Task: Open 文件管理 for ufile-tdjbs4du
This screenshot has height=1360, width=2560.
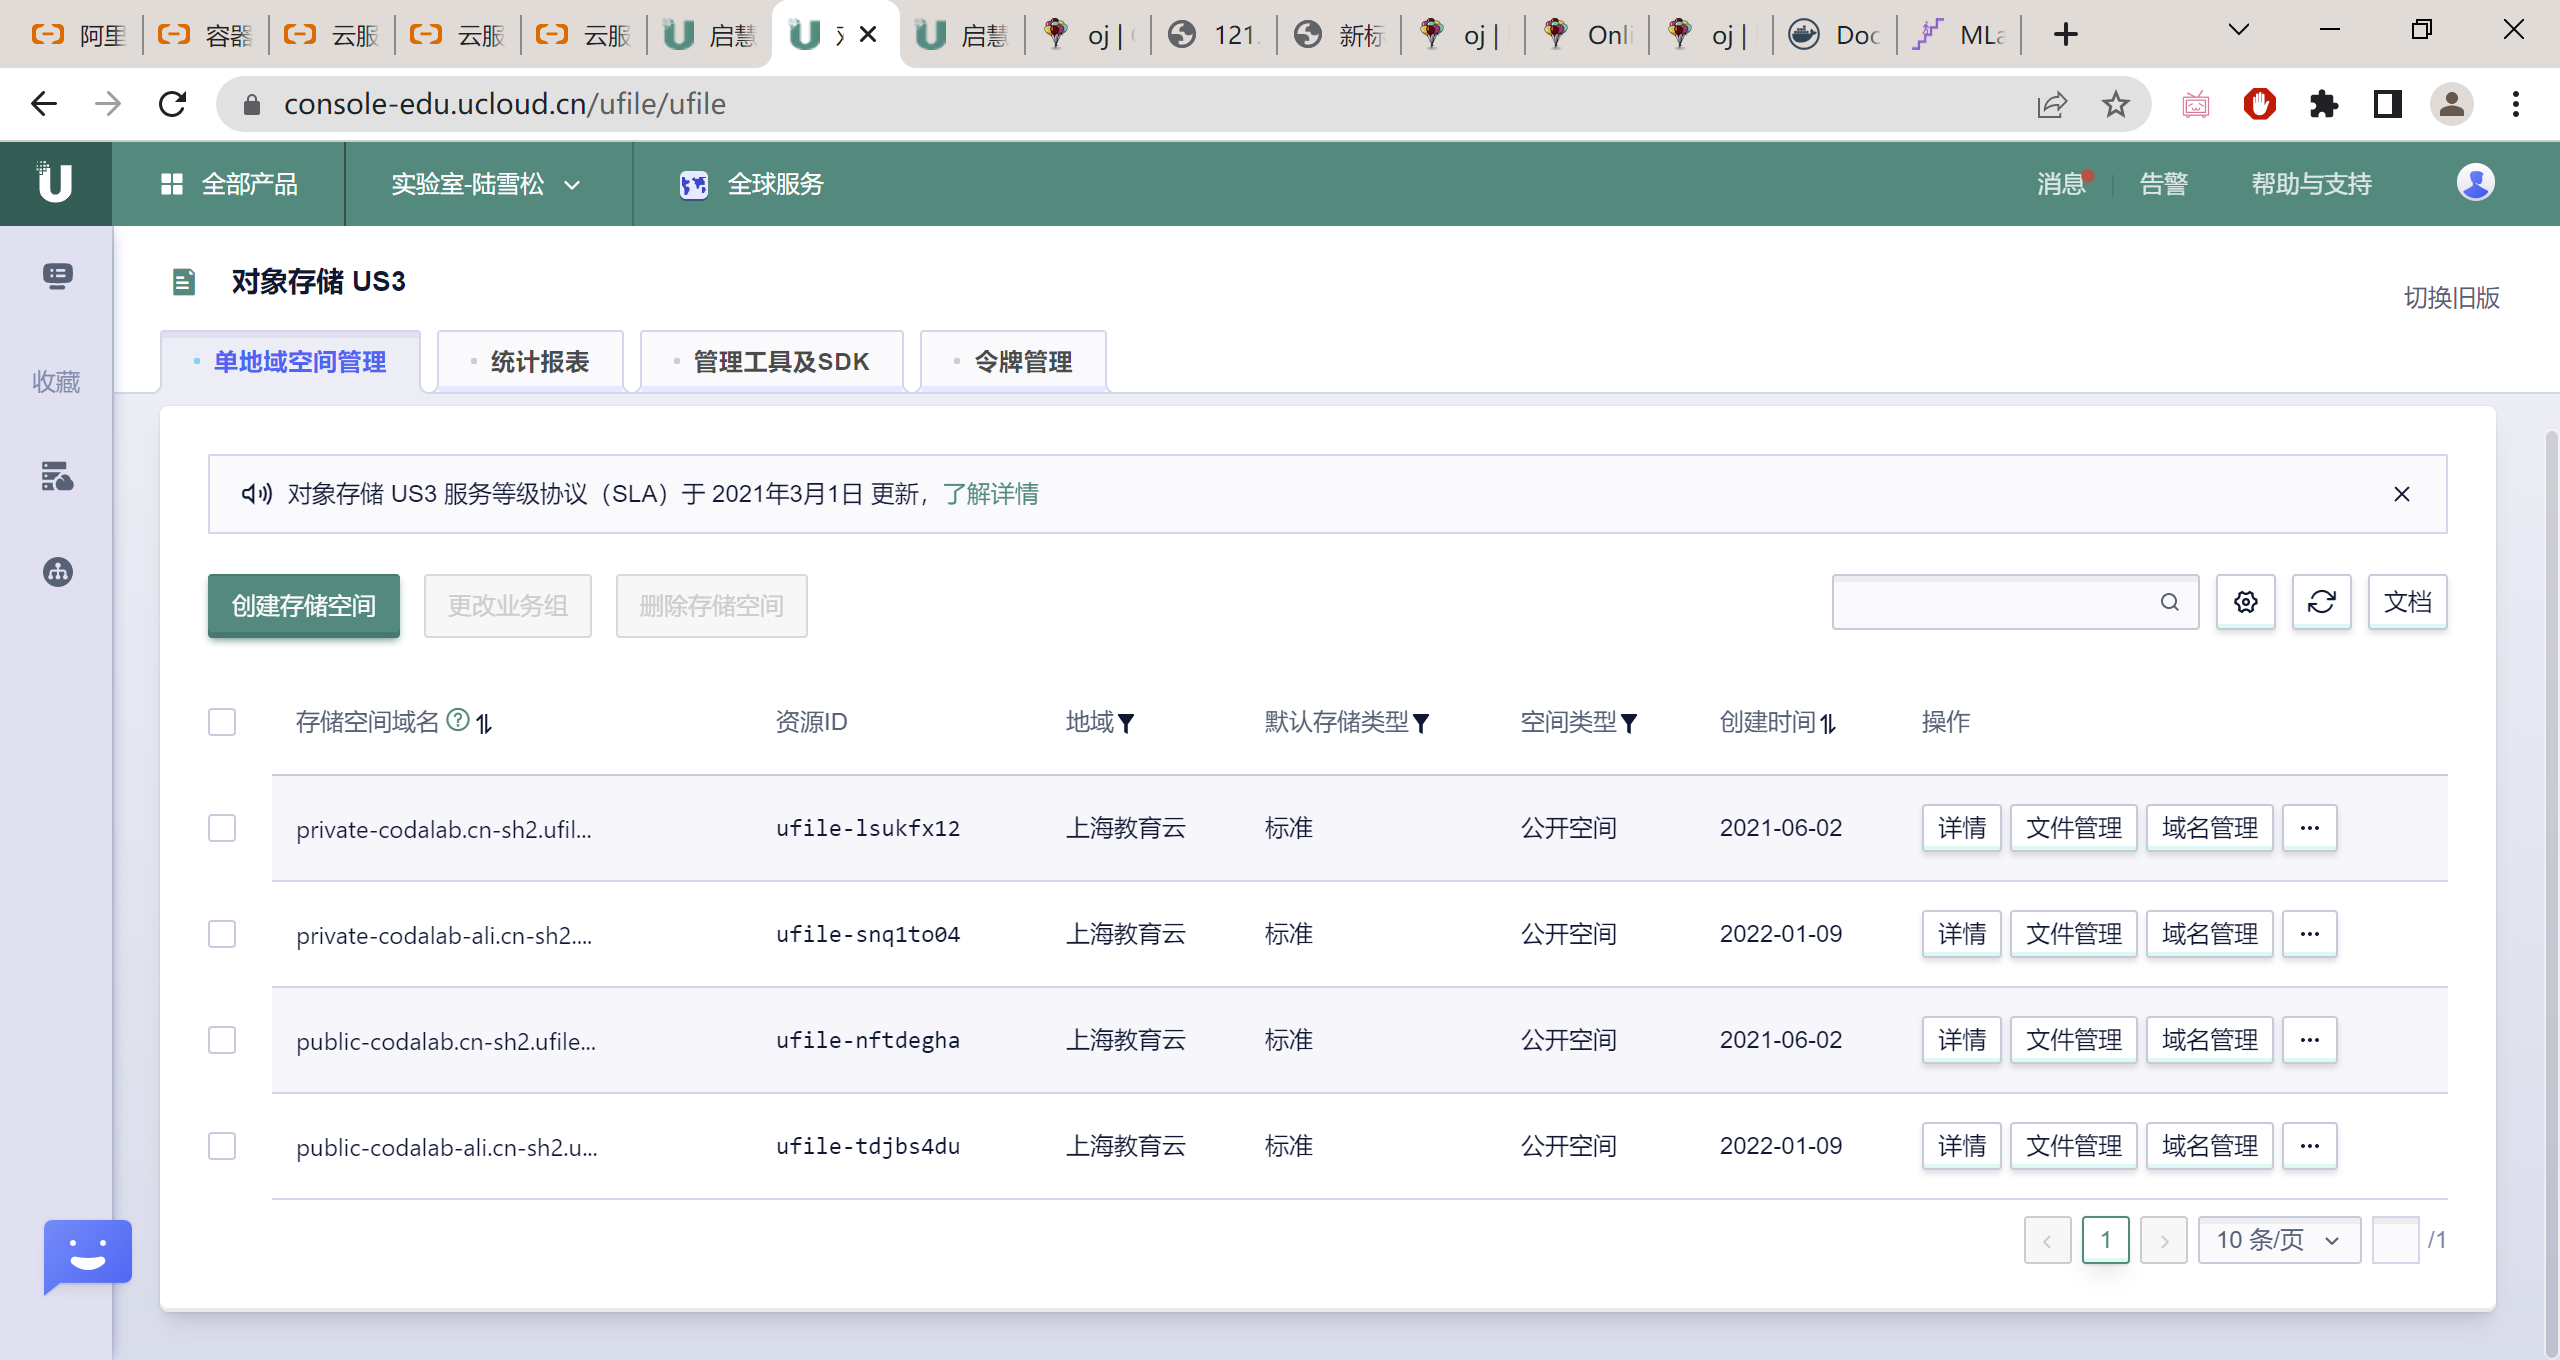Action: pos(2073,1146)
